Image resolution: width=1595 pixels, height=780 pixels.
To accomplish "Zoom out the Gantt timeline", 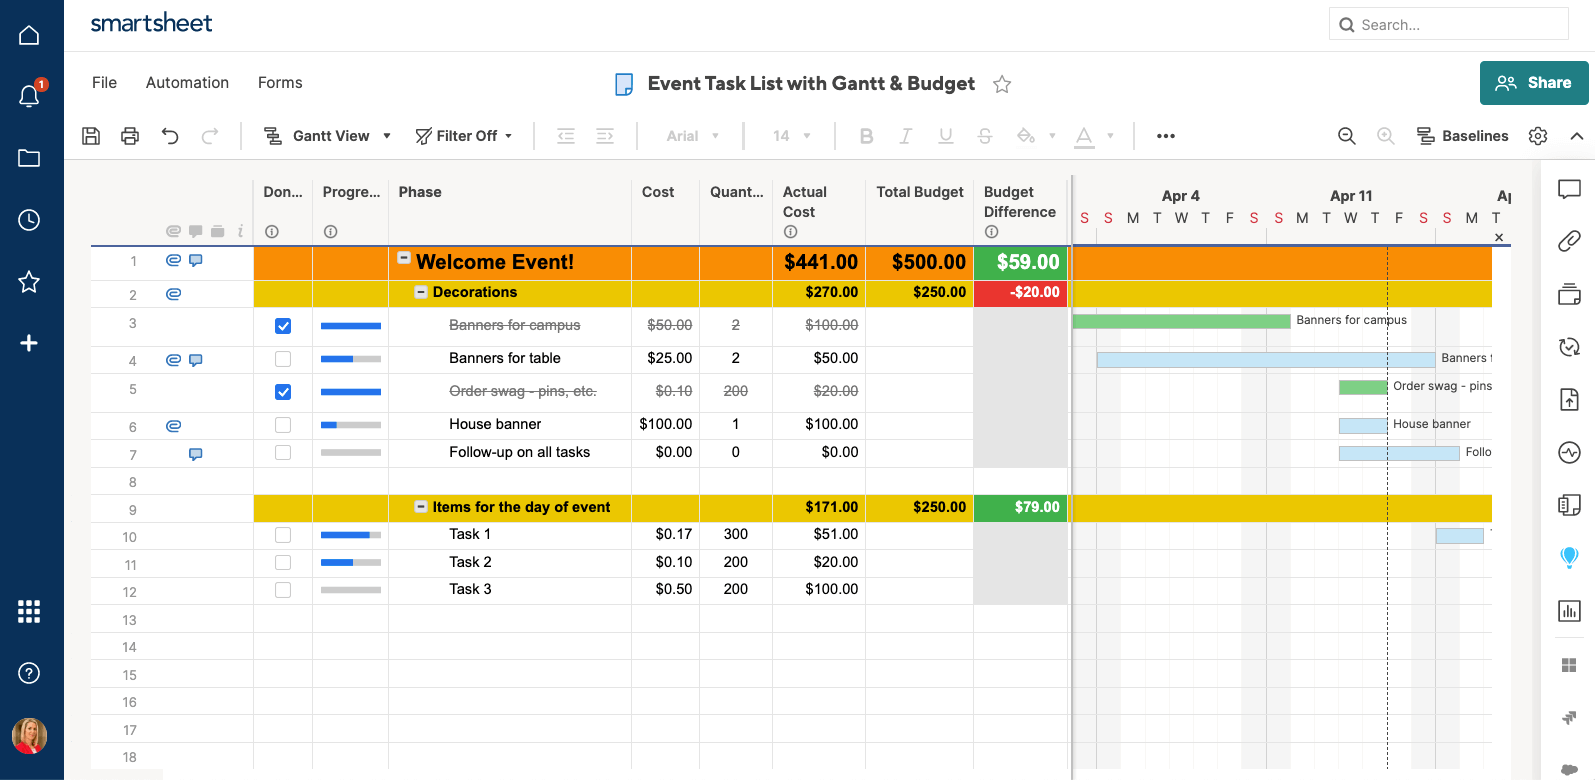I will tap(1347, 136).
